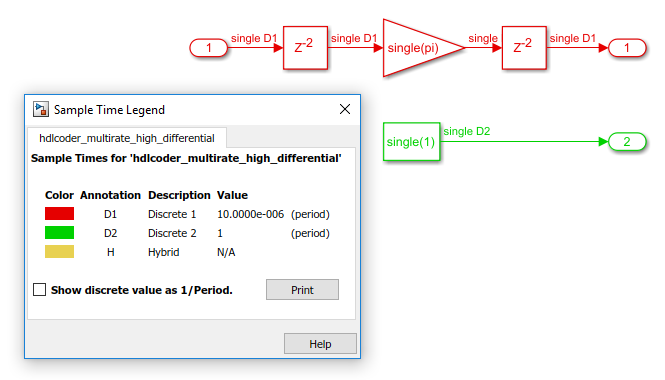Open the hdlcoder_multirate_high_differential tab
665x380 pixels.
pos(127,138)
